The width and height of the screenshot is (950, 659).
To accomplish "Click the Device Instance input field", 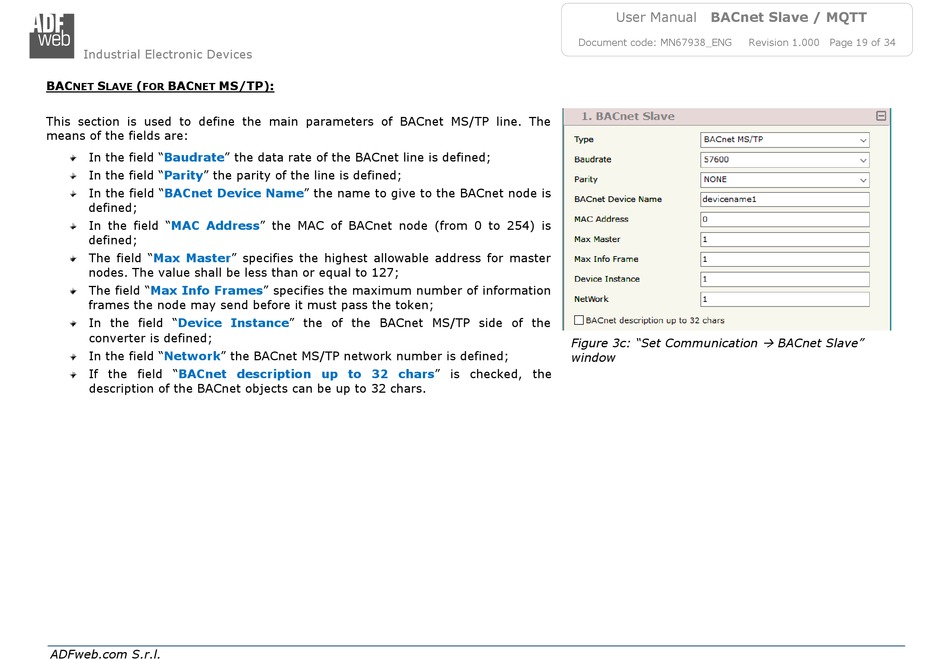I will click(785, 279).
